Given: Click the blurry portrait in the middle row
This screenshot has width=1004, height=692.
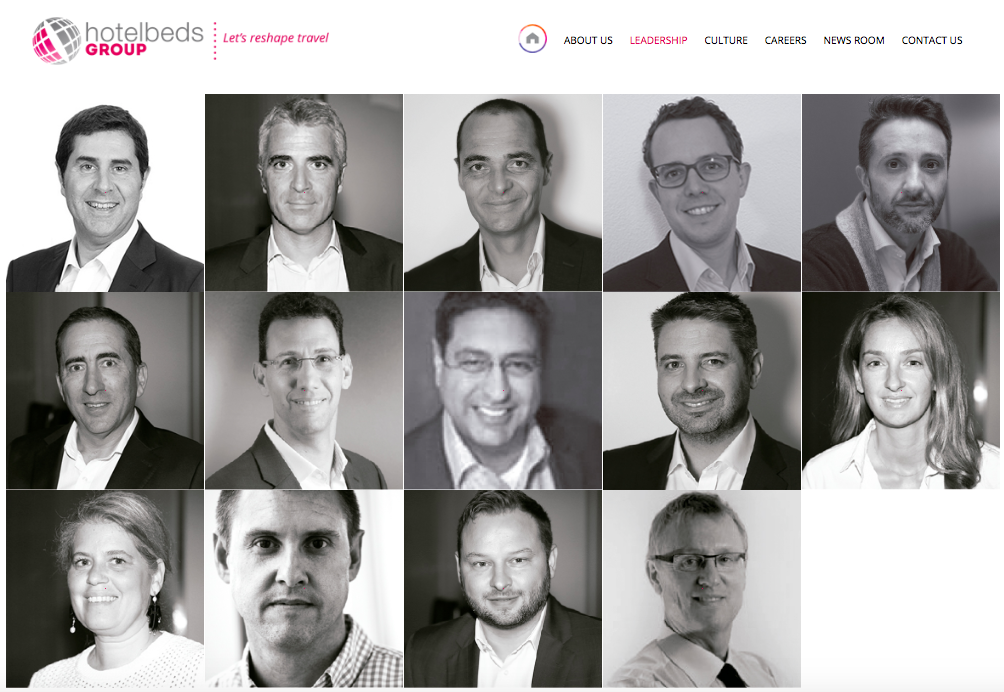Looking at the screenshot, I should point(503,390).
